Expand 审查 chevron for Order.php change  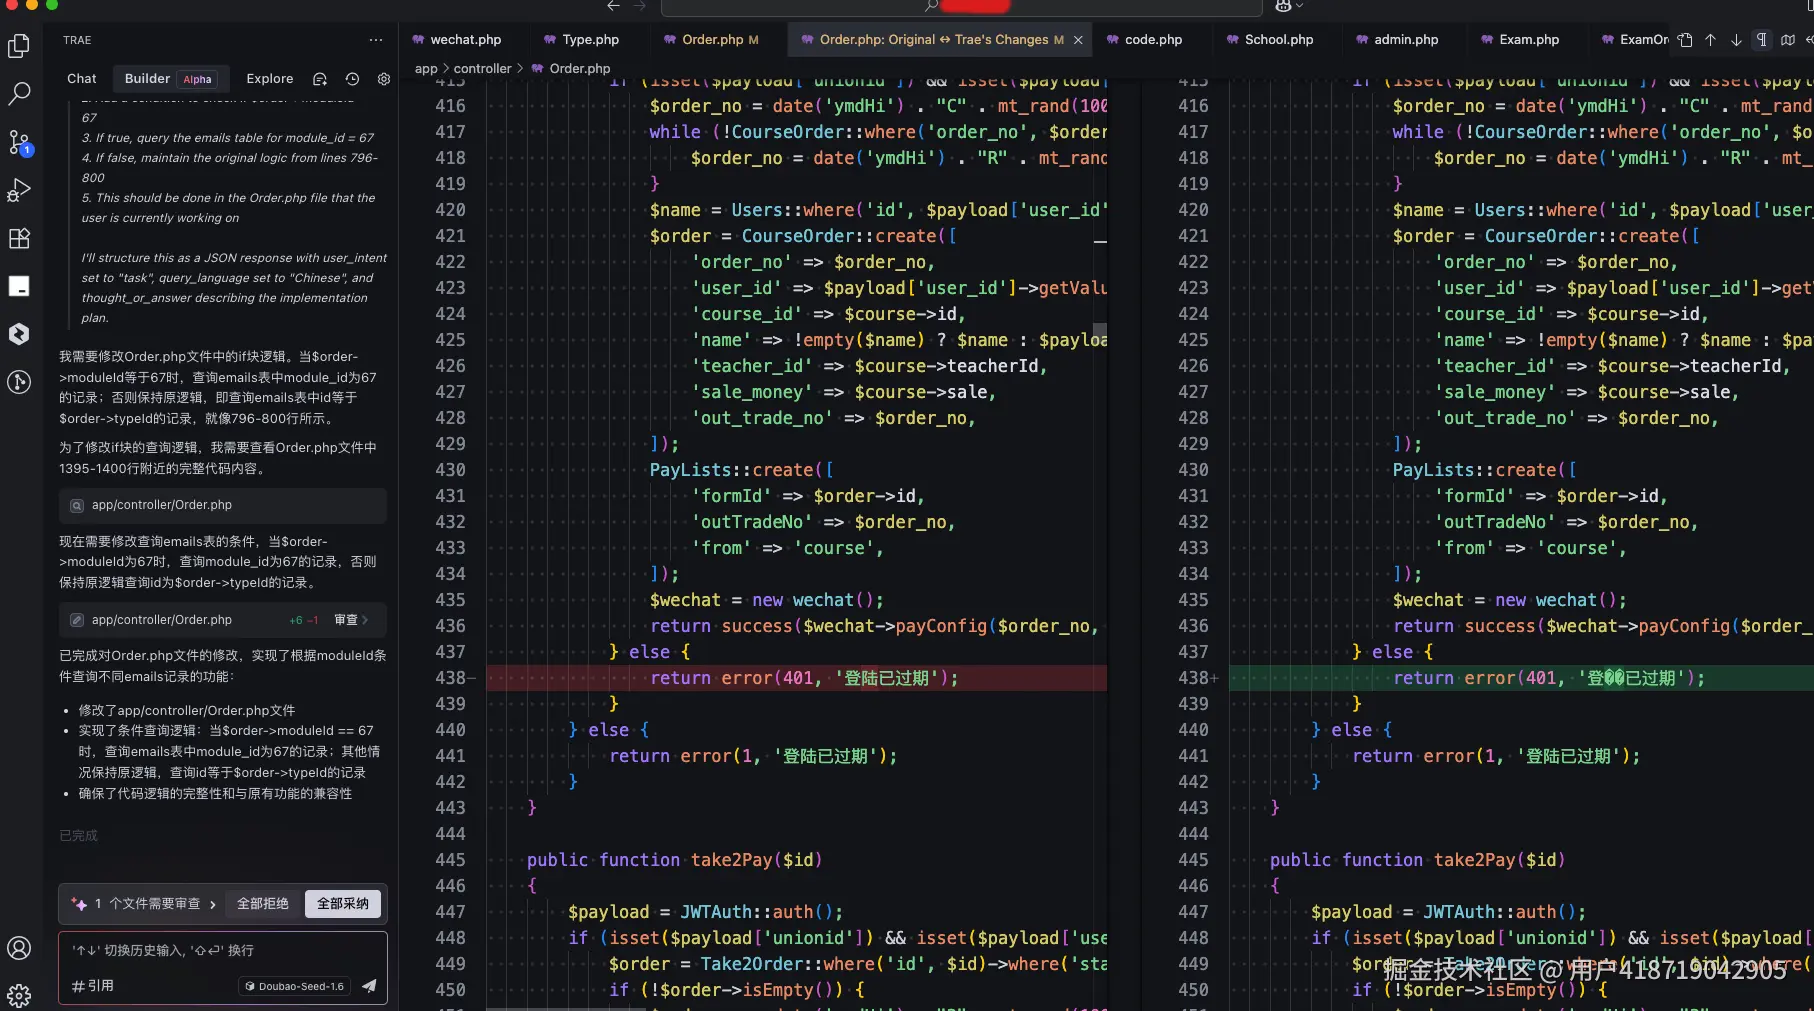pos(351,620)
